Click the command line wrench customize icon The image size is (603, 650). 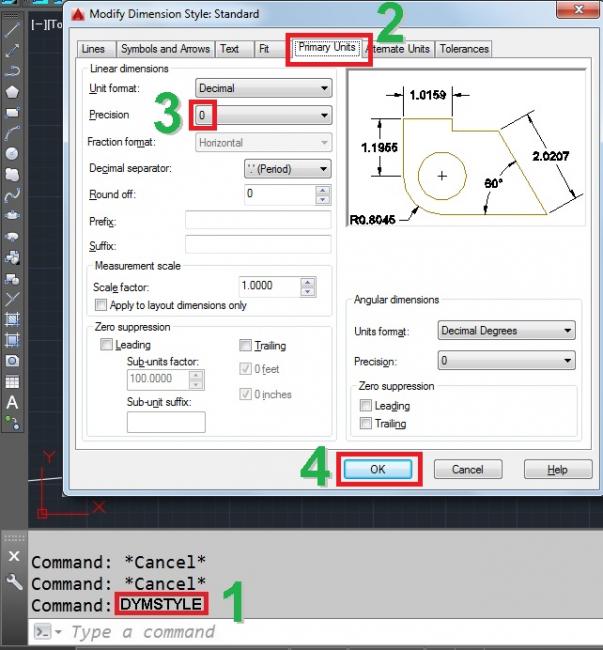pyautogui.click(x=14, y=582)
